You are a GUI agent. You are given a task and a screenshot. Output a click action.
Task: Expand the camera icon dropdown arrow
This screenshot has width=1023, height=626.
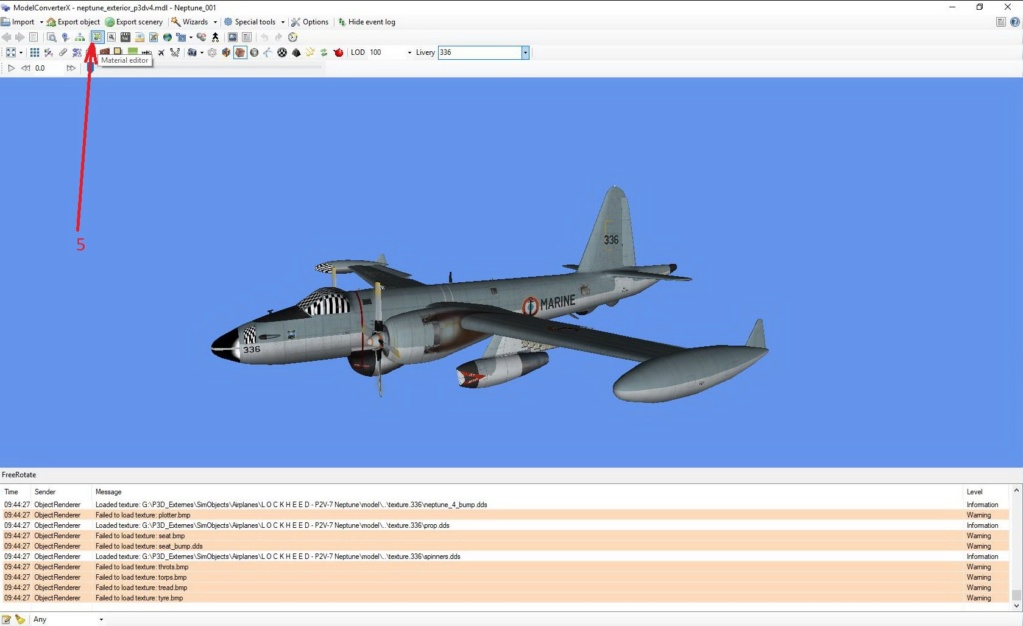(202, 52)
